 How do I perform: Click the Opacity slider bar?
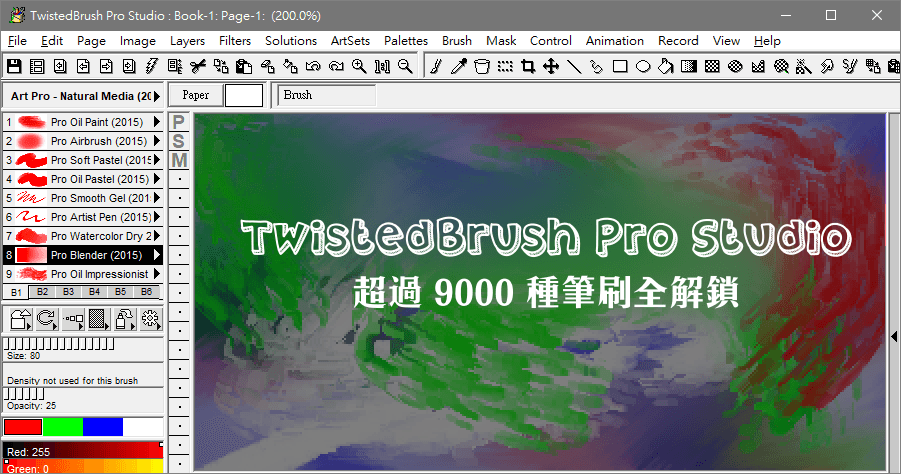click(24, 394)
